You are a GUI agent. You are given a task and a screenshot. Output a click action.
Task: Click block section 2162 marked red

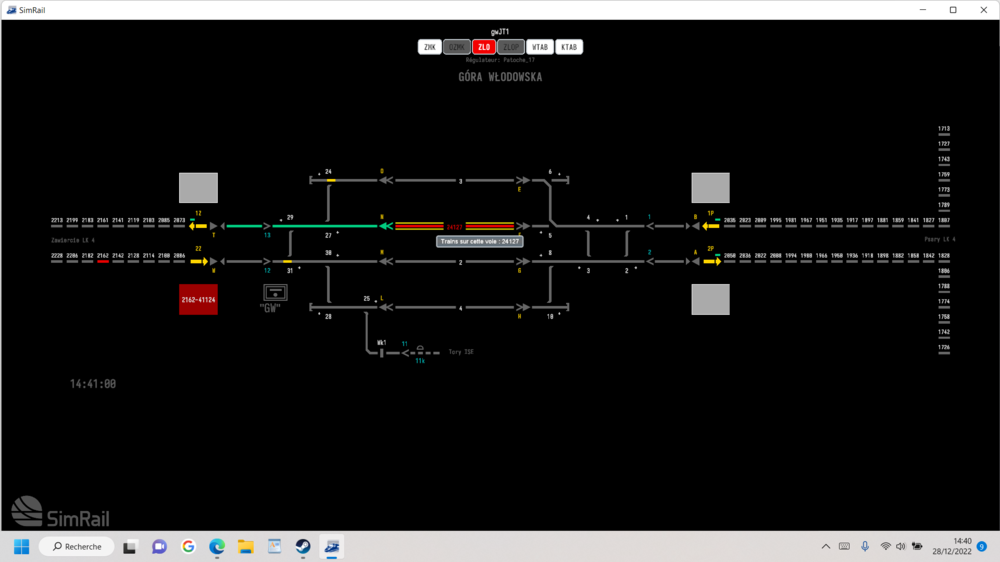pos(103,262)
